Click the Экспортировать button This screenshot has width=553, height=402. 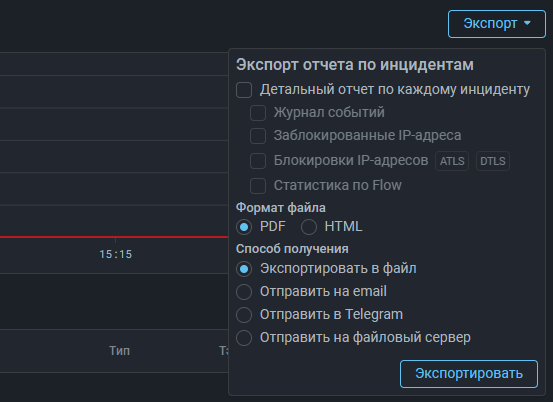point(469,374)
